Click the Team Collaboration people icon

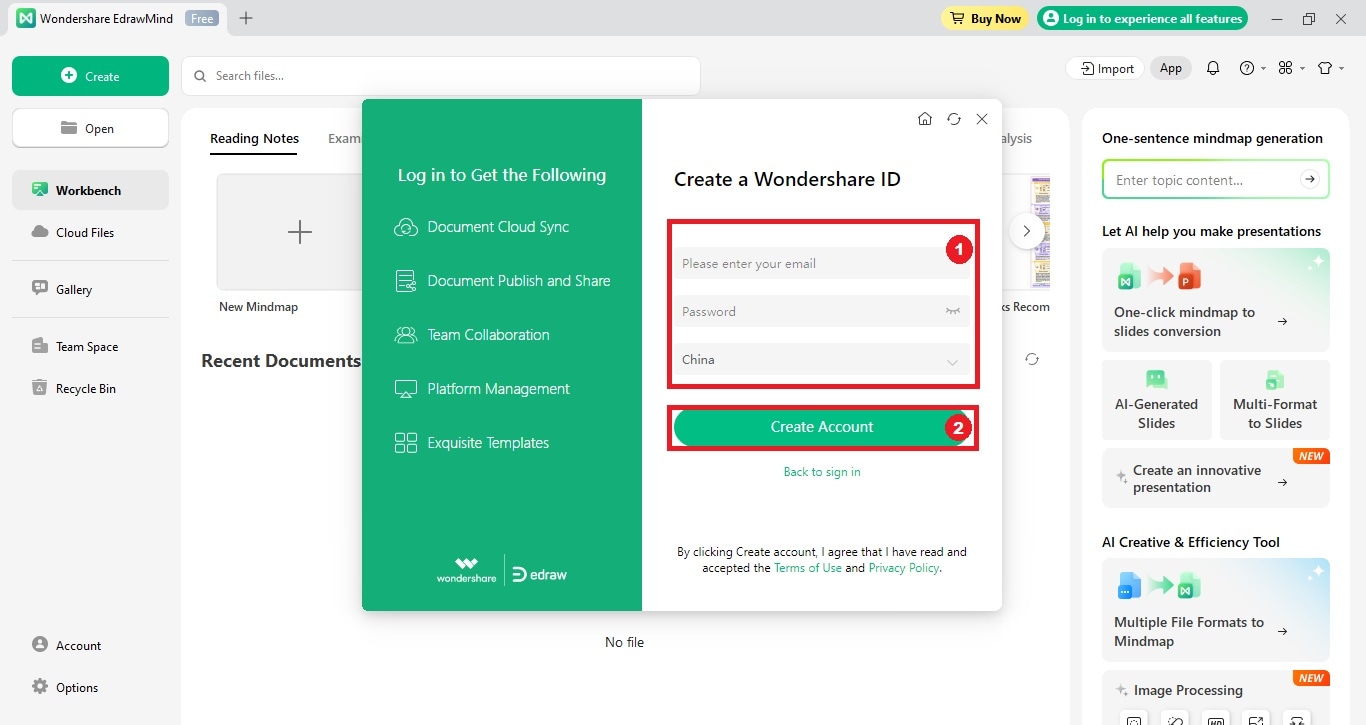[x=406, y=335]
